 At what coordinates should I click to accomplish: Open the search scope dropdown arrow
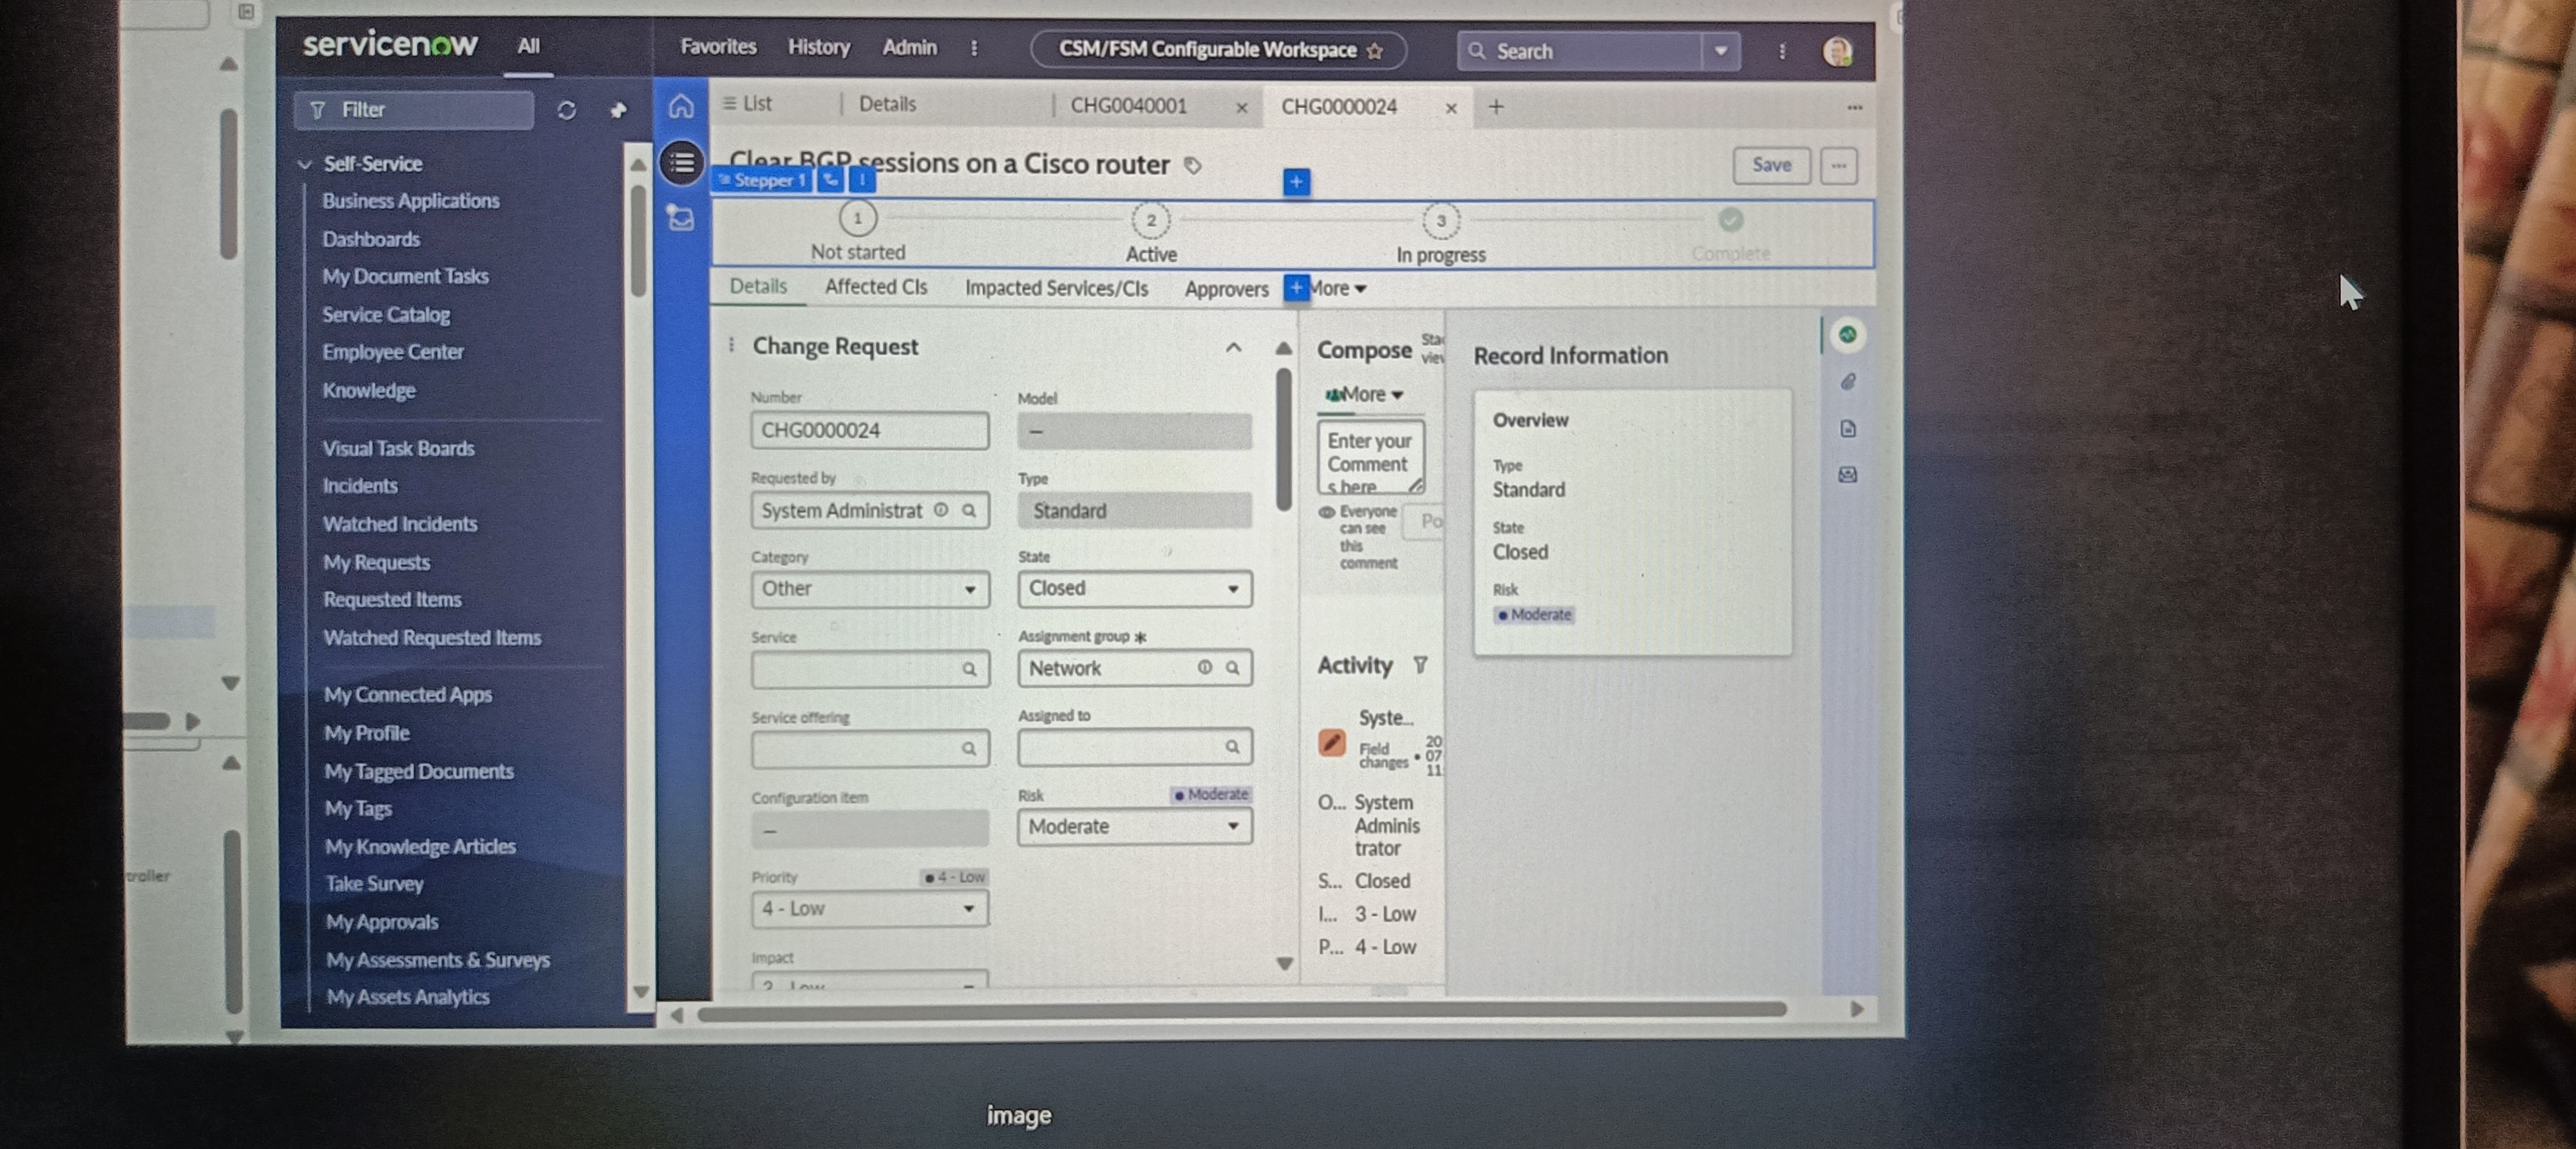(1720, 51)
